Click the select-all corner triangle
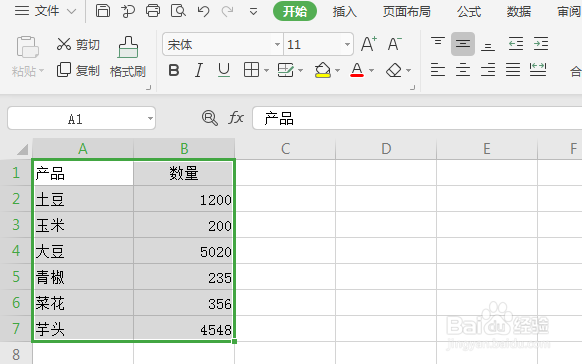 click(x=23, y=149)
